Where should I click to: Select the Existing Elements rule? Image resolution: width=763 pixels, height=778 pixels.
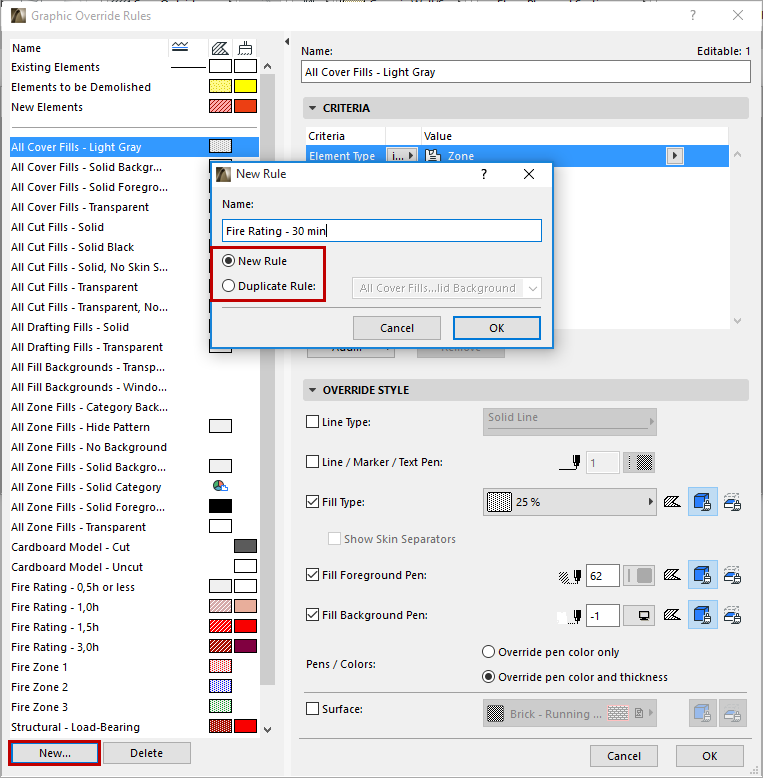[x=134, y=67]
